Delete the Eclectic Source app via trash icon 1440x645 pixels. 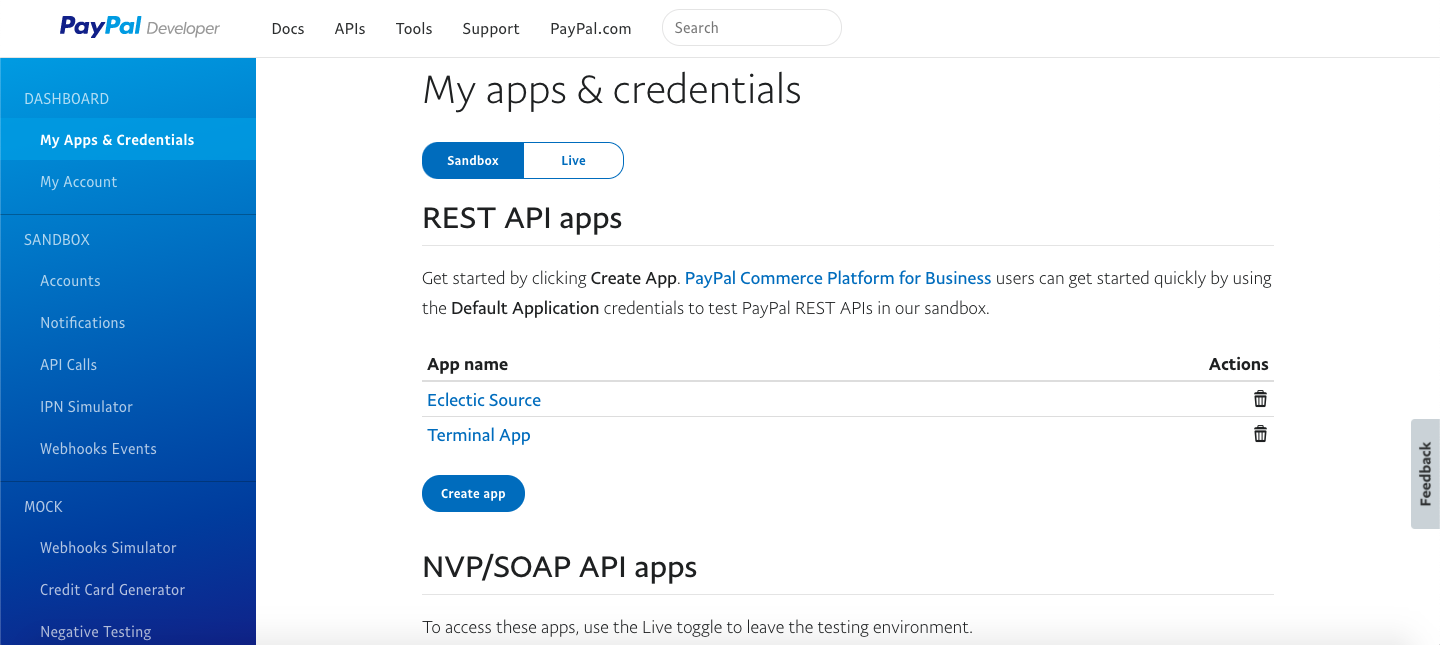(x=1260, y=399)
